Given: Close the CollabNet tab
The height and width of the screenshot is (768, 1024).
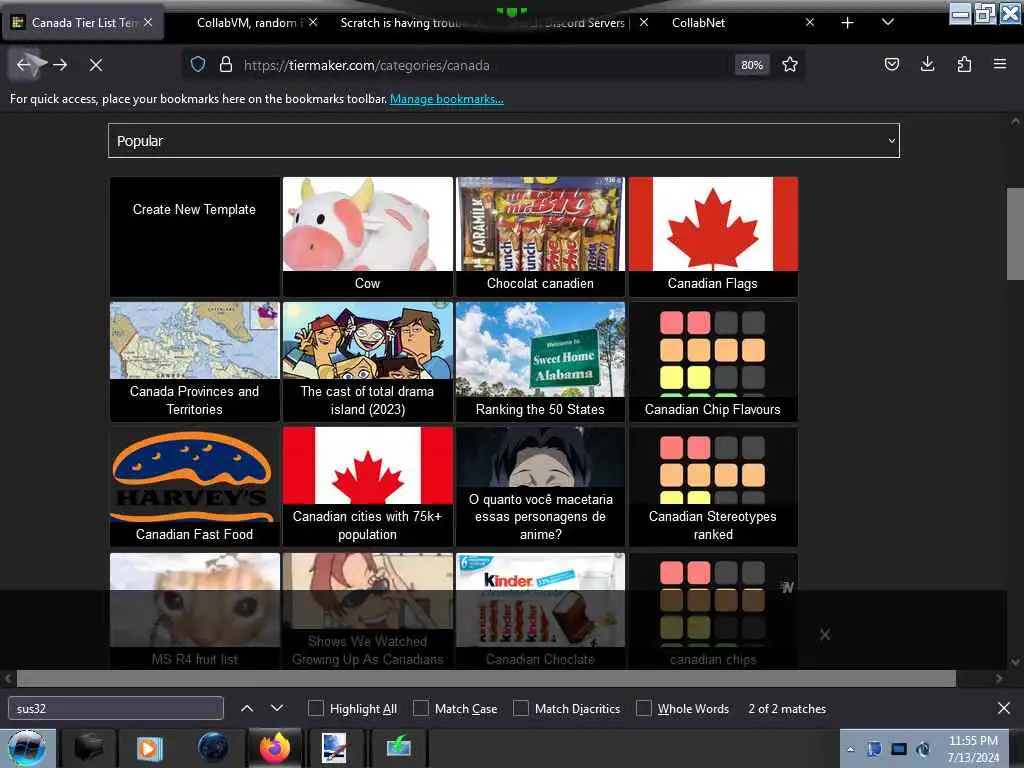Looking at the screenshot, I should (x=810, y=22).
